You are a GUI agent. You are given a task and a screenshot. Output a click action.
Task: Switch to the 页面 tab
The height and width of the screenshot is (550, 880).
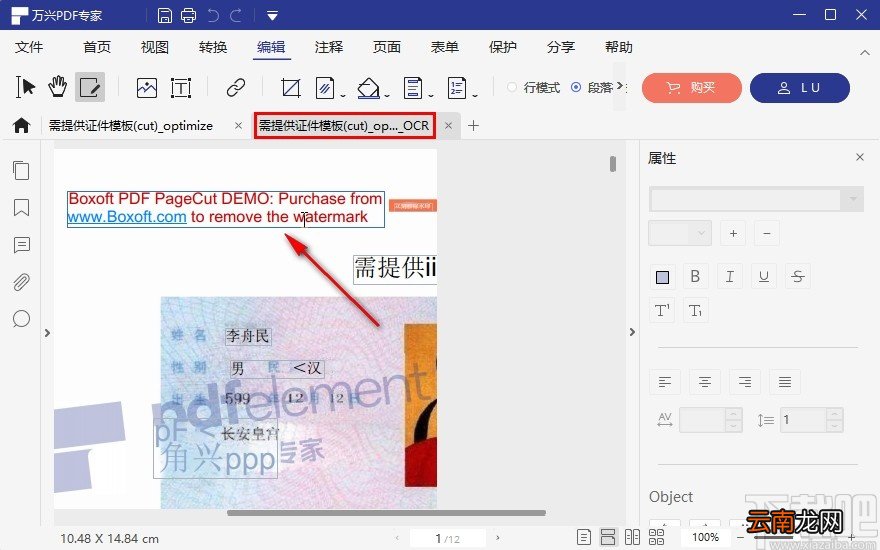(x=387, y=47)
